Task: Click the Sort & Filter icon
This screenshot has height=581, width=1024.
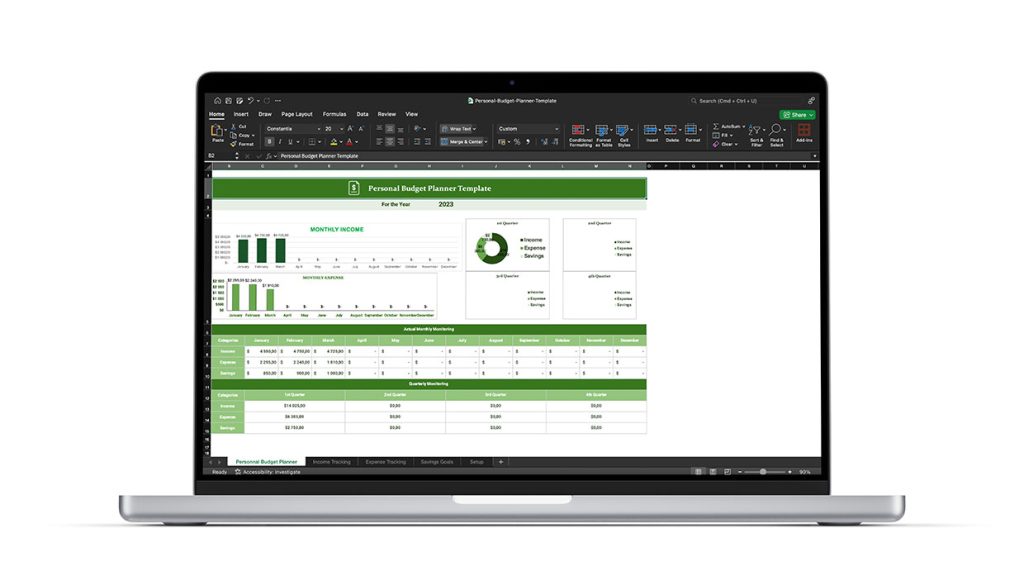Action: pyautogui.click(x=756, y=131)
